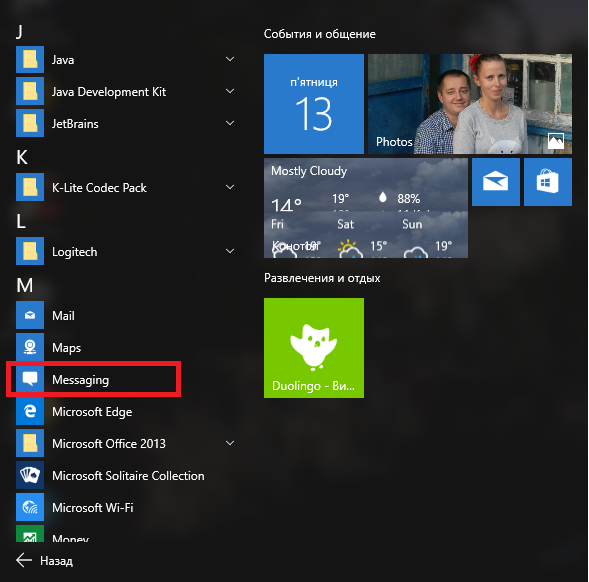Click the JetBrains folder icon
Screen dimensions: 589x582
point(30,124)
